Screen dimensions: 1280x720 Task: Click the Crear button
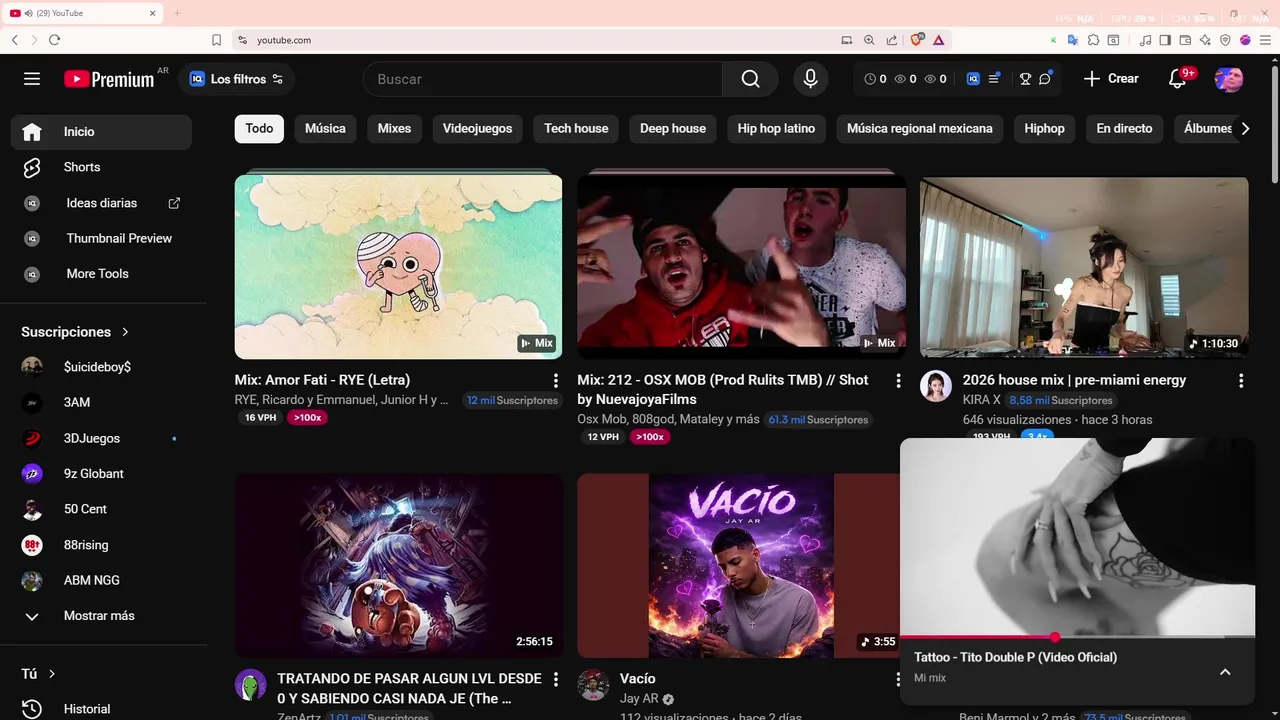tap(1111, 79)
